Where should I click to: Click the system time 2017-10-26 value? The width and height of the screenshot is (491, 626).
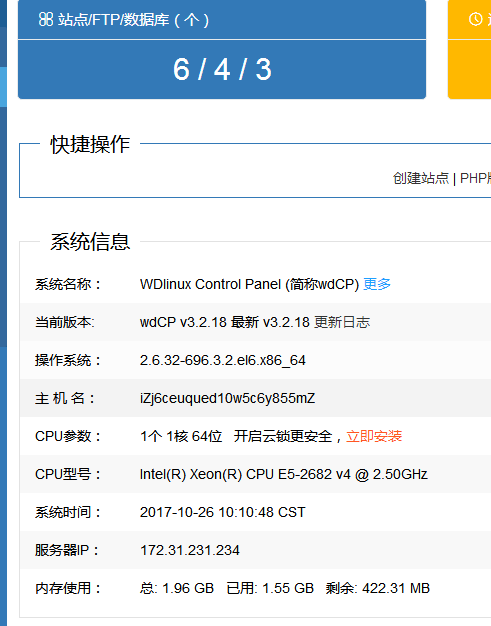click(222, 512)
